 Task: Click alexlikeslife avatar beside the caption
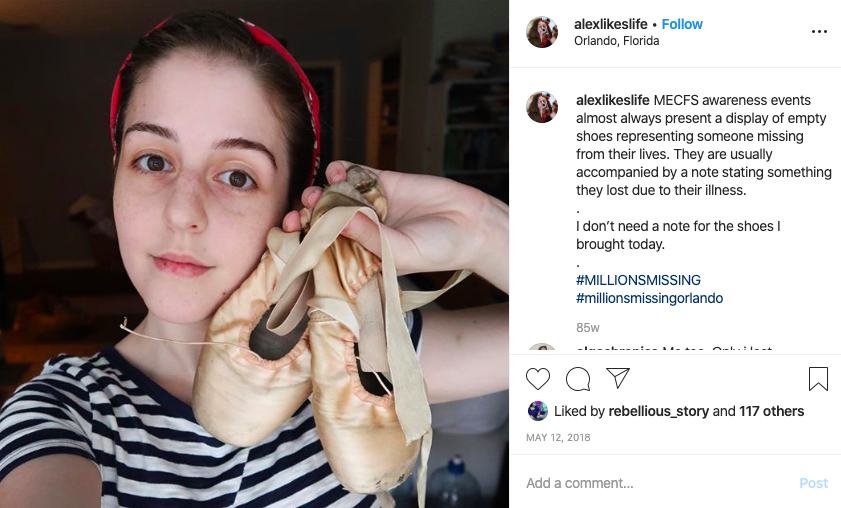tap(542, 107)
